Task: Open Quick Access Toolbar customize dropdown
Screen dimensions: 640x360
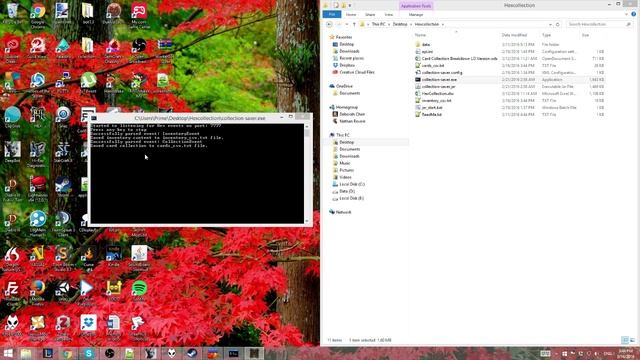Action: coord(350,5)
